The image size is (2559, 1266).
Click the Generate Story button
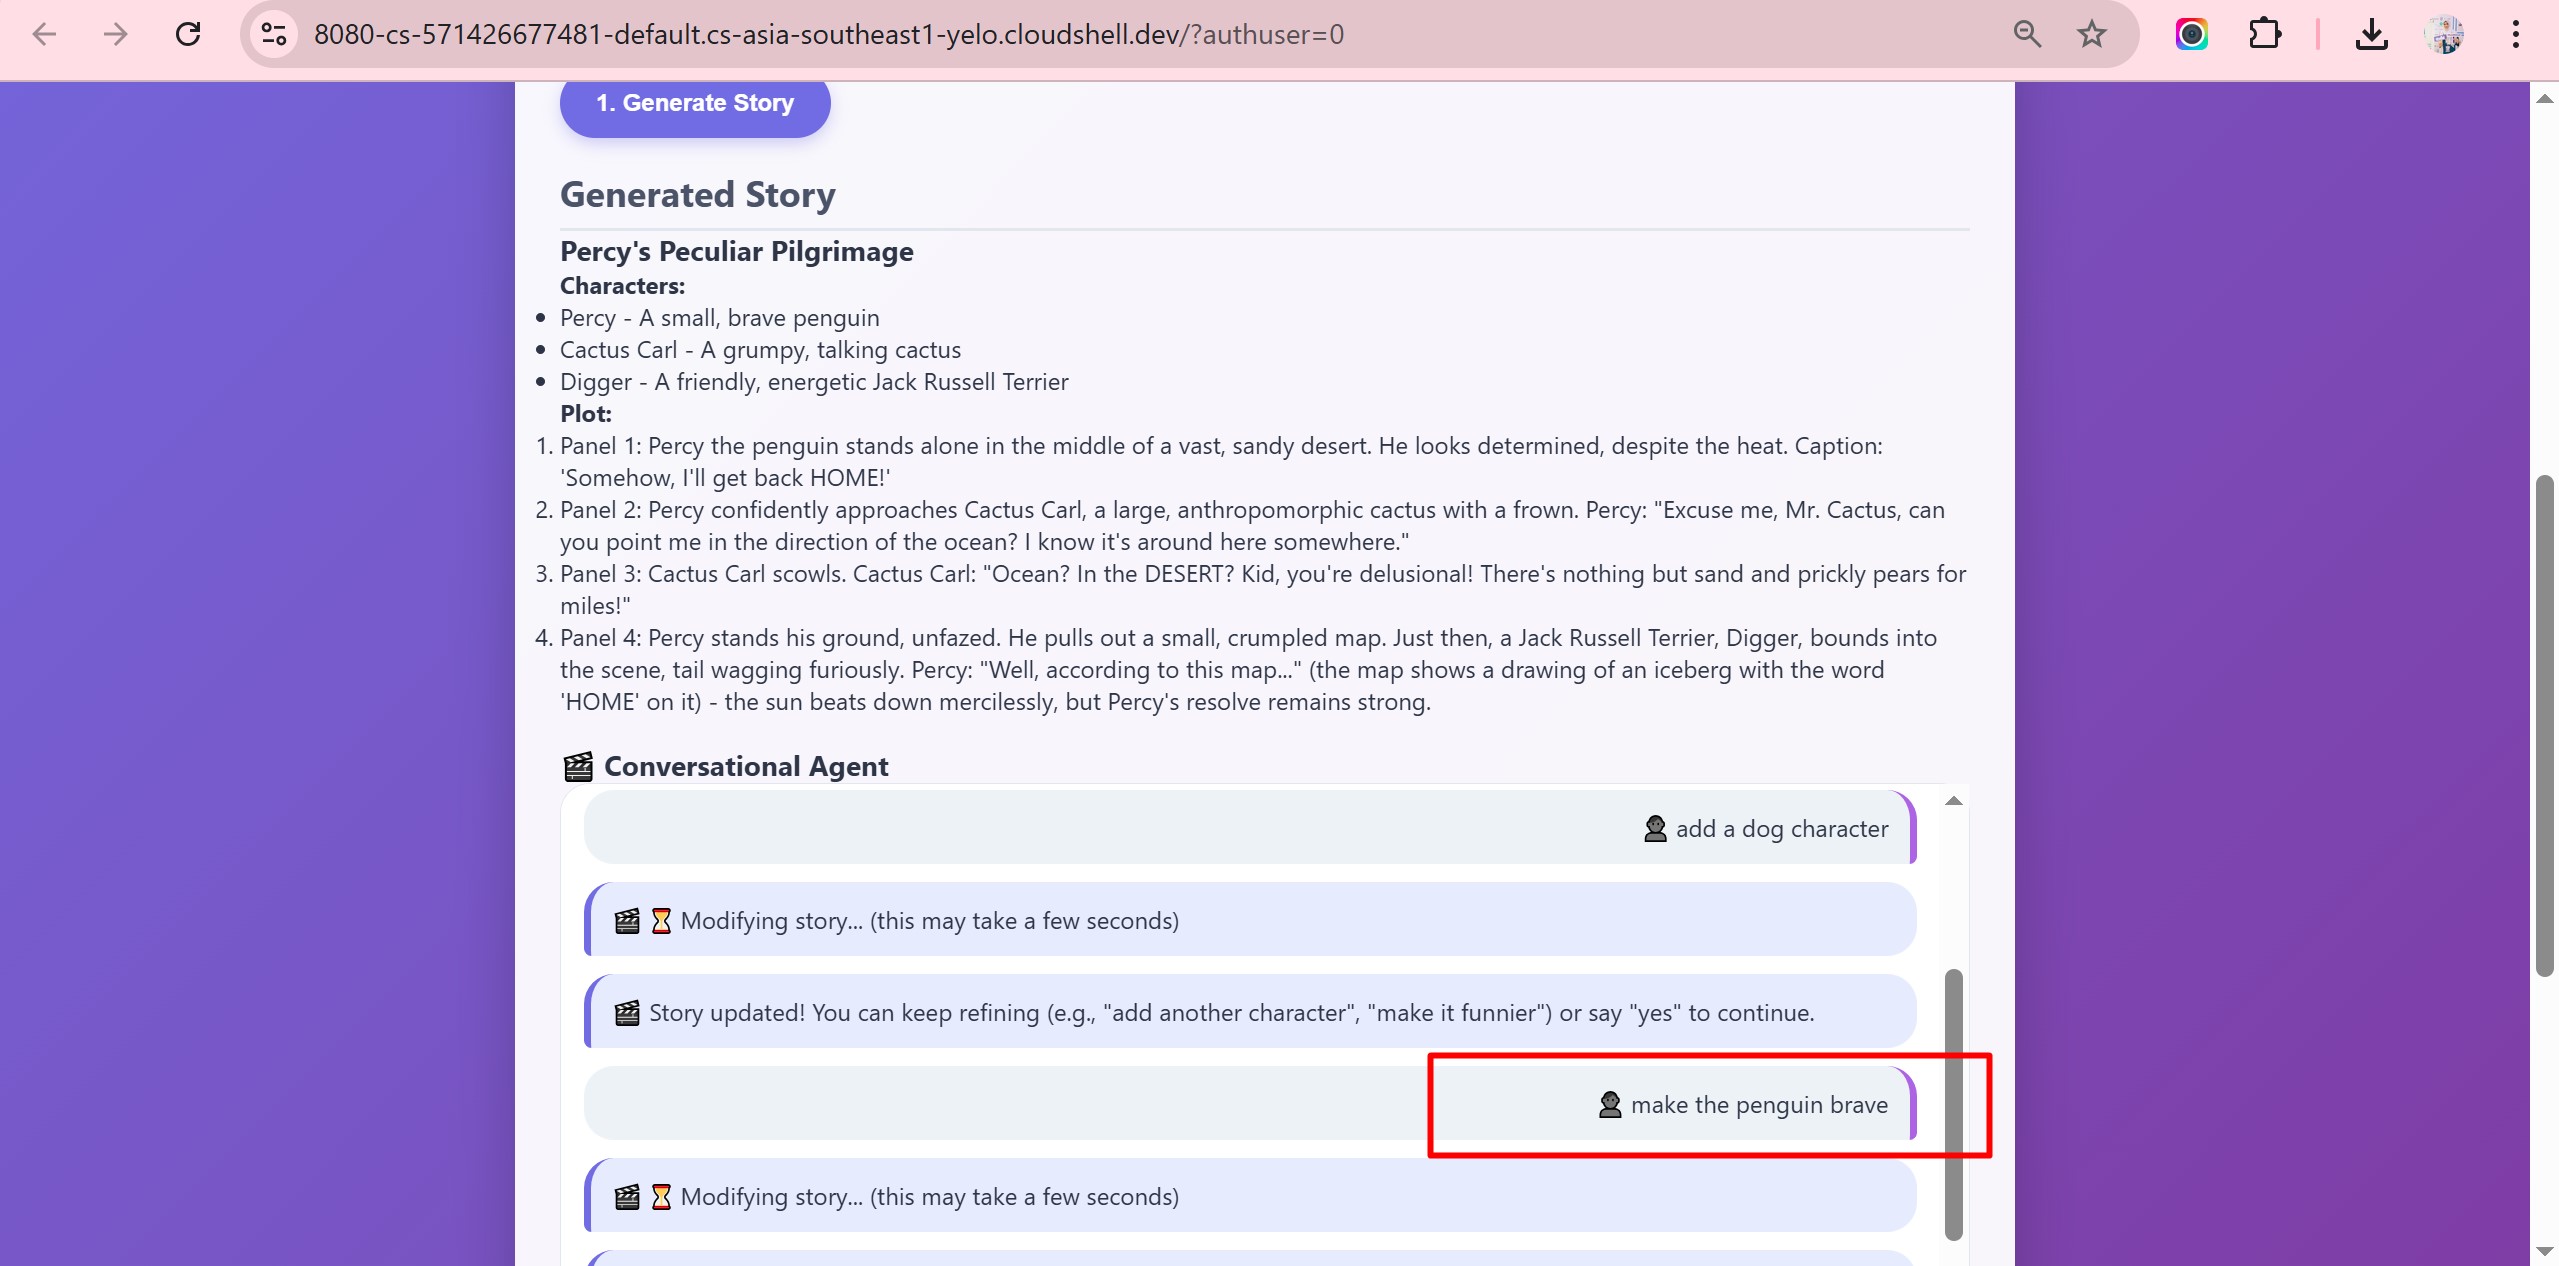tap(694, 104)
